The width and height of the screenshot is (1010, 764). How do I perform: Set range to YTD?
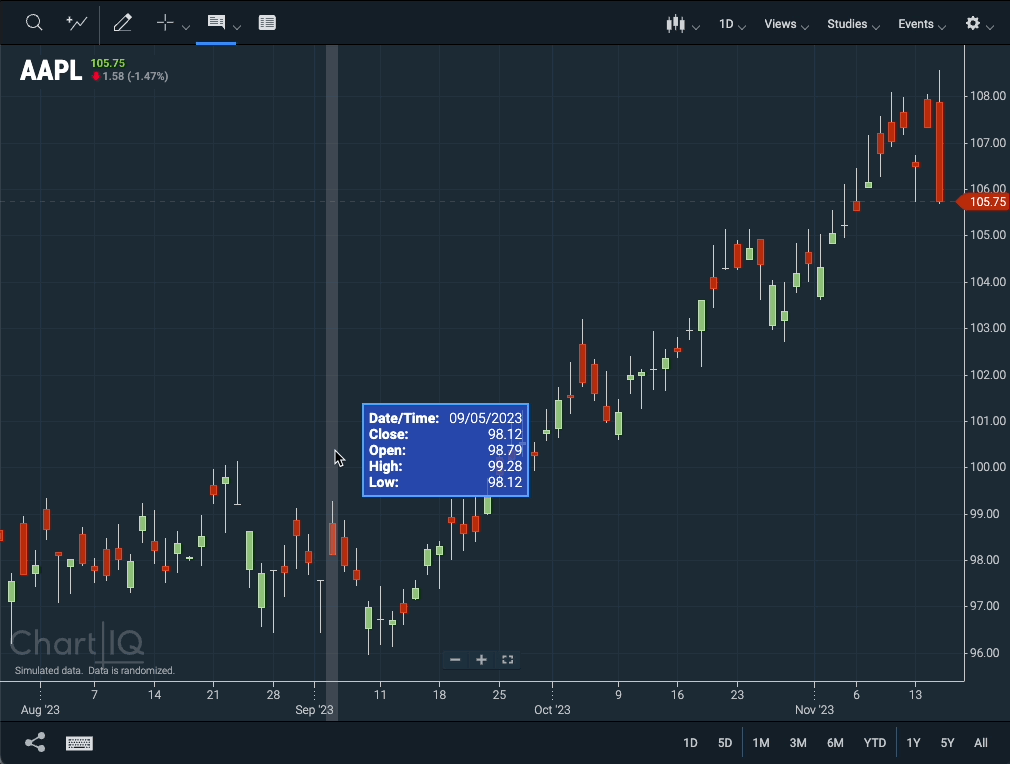click(x=875, y=743)
